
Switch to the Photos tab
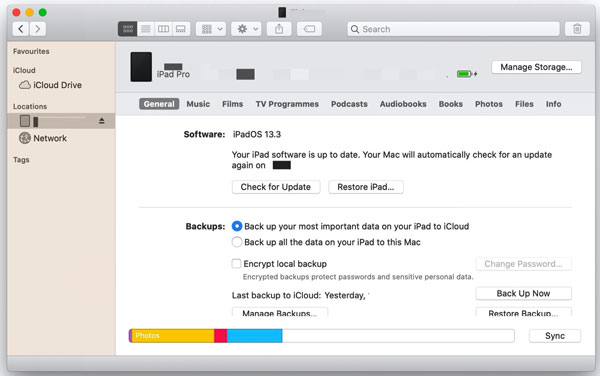coord(489,104)
